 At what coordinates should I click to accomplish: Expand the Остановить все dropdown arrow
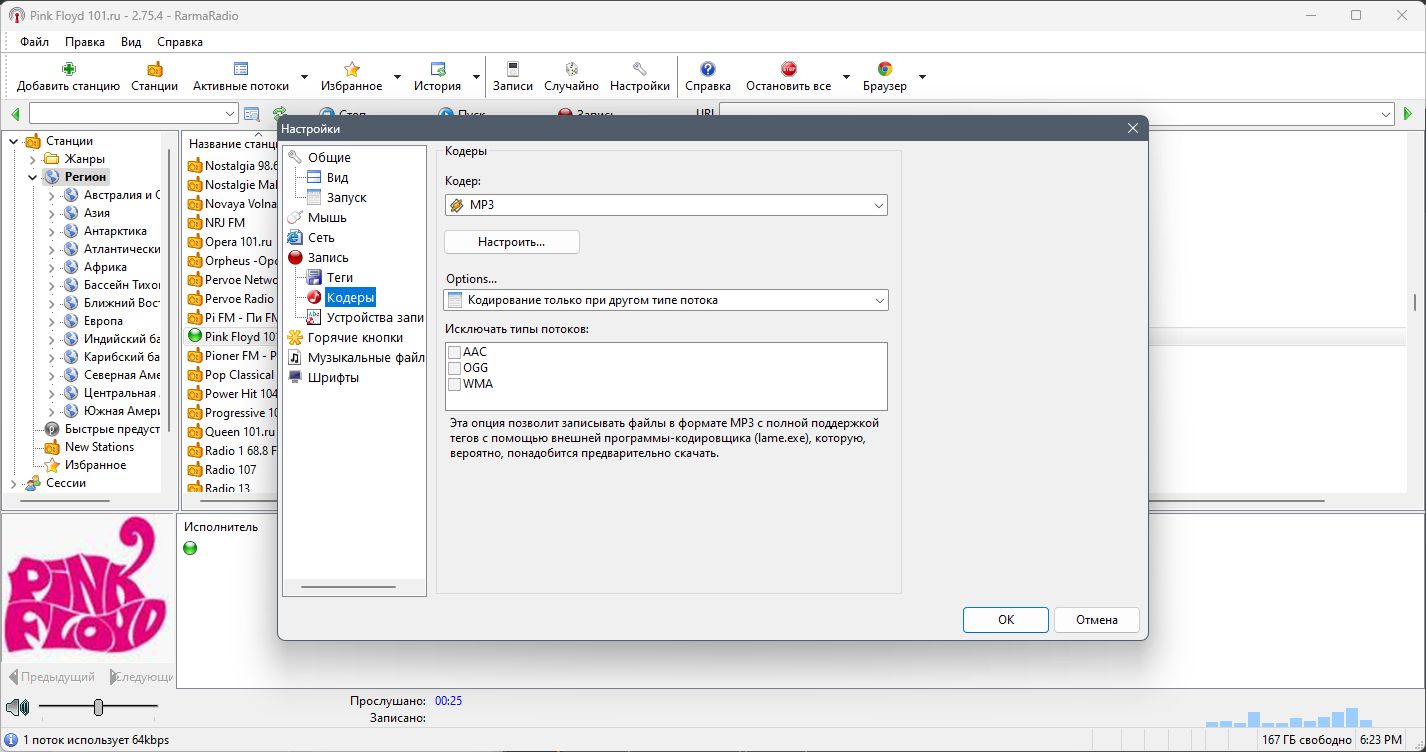coord(846,77)
